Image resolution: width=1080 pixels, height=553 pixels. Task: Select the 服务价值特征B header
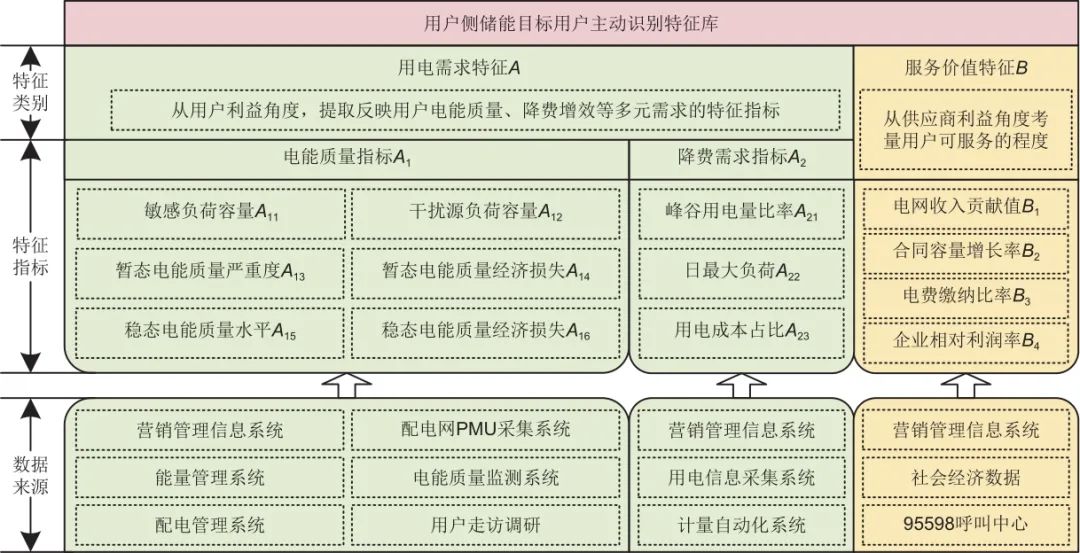(965, 68)
